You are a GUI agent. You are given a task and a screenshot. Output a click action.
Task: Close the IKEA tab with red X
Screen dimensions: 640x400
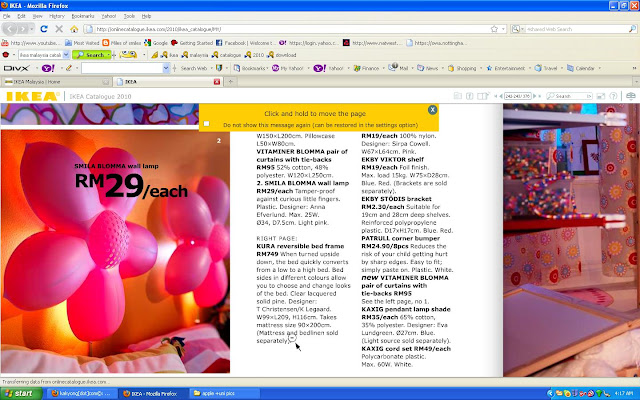(x=217, y=82)
